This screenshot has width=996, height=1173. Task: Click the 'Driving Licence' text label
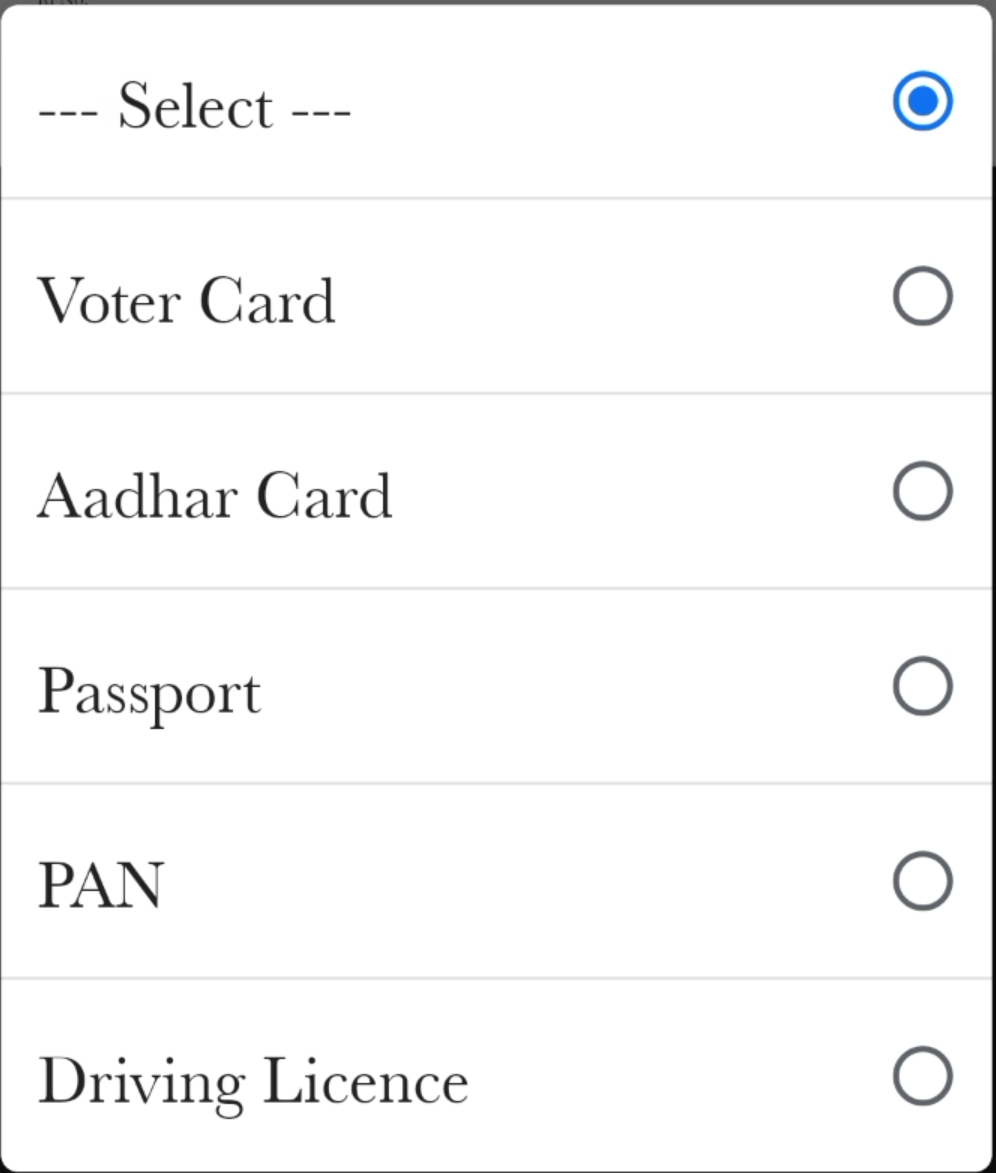tap(252, 1081)
